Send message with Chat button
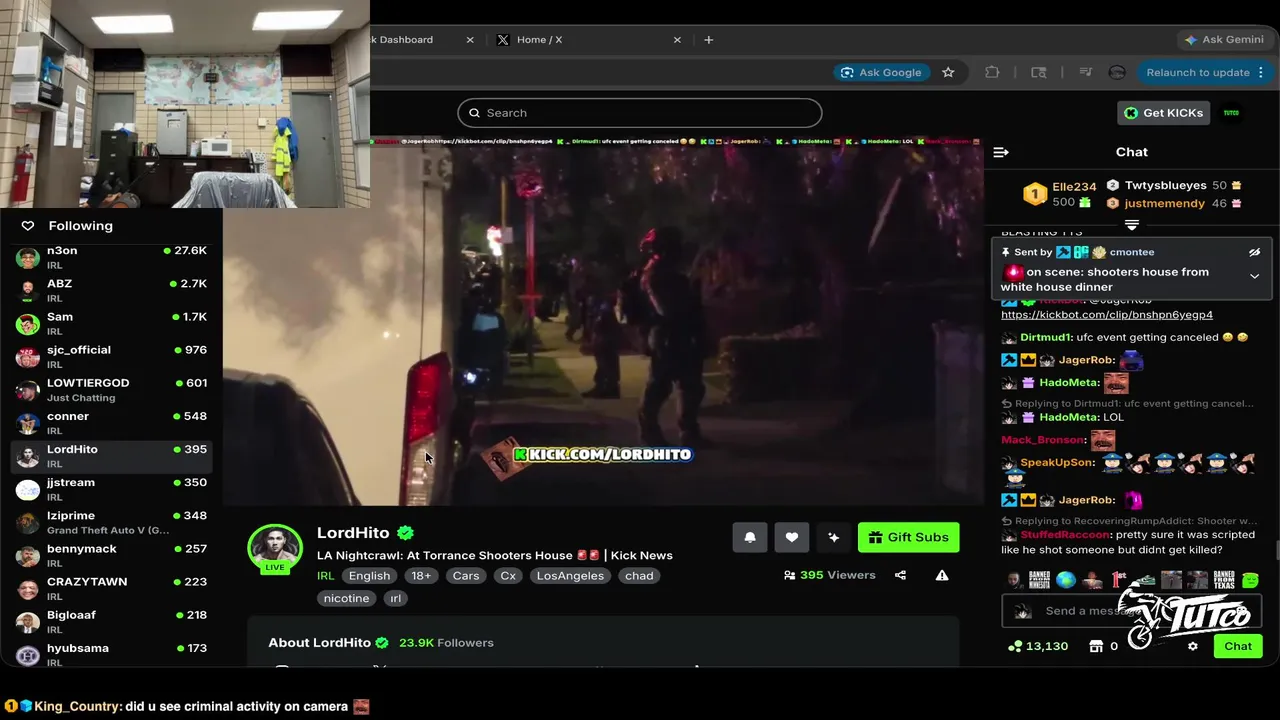Screen dimensions: 1280x720 1238,646
